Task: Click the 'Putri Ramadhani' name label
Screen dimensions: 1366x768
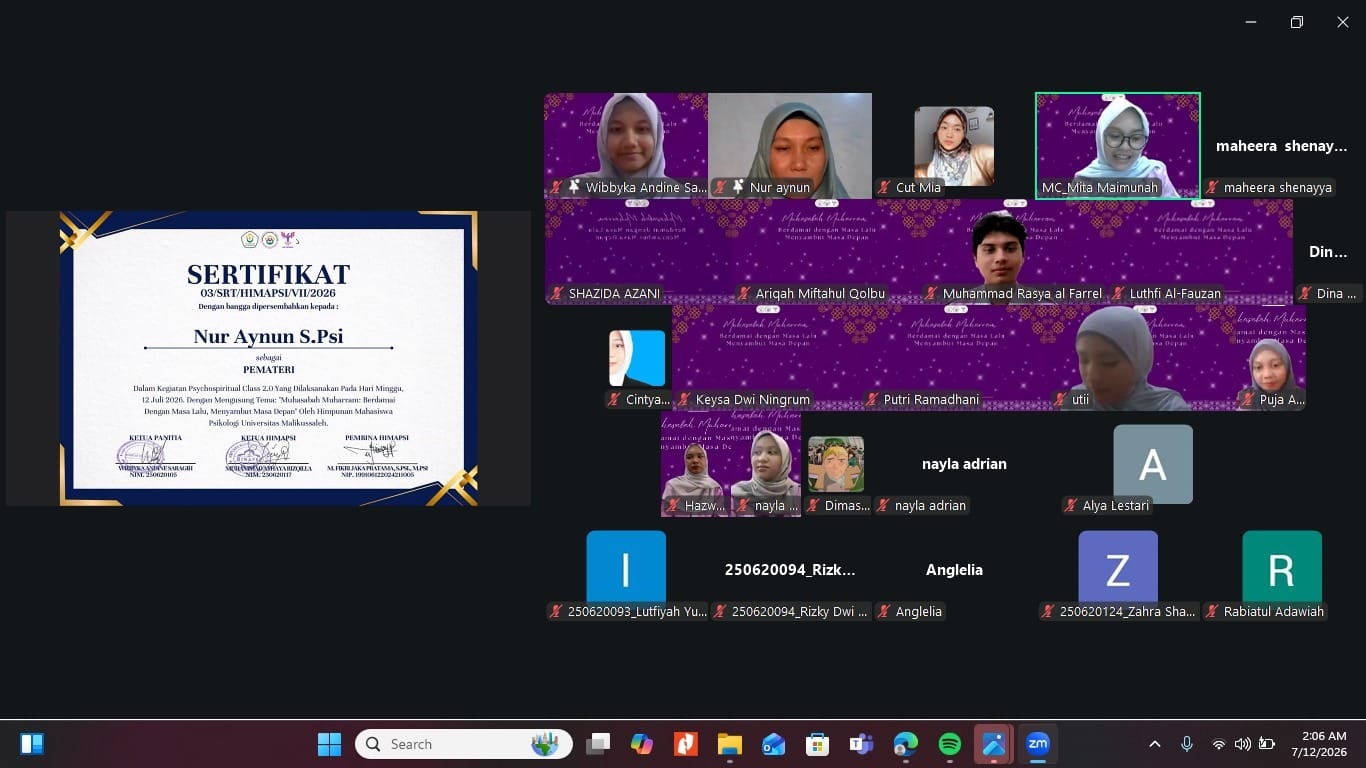Action: (931, 399)
